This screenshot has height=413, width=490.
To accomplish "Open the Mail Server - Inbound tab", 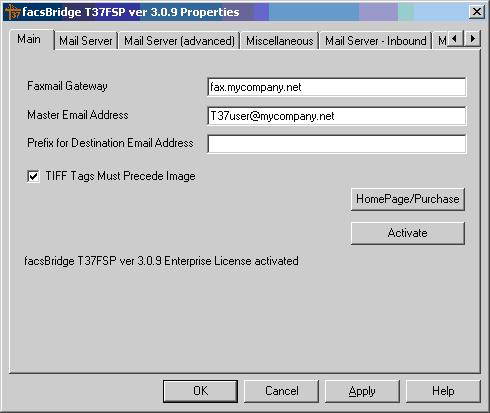I will pos(376,41).
